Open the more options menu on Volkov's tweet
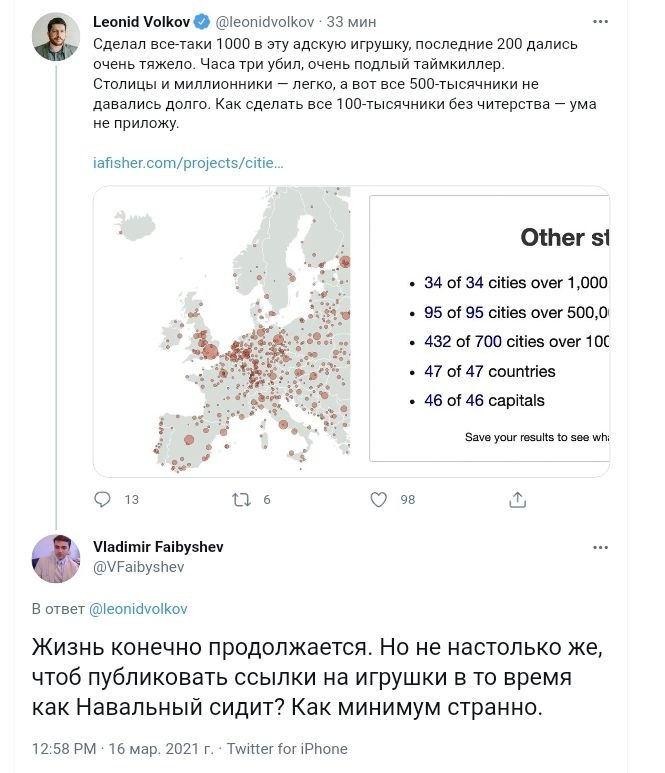665x773 pixels. (599, 21)
